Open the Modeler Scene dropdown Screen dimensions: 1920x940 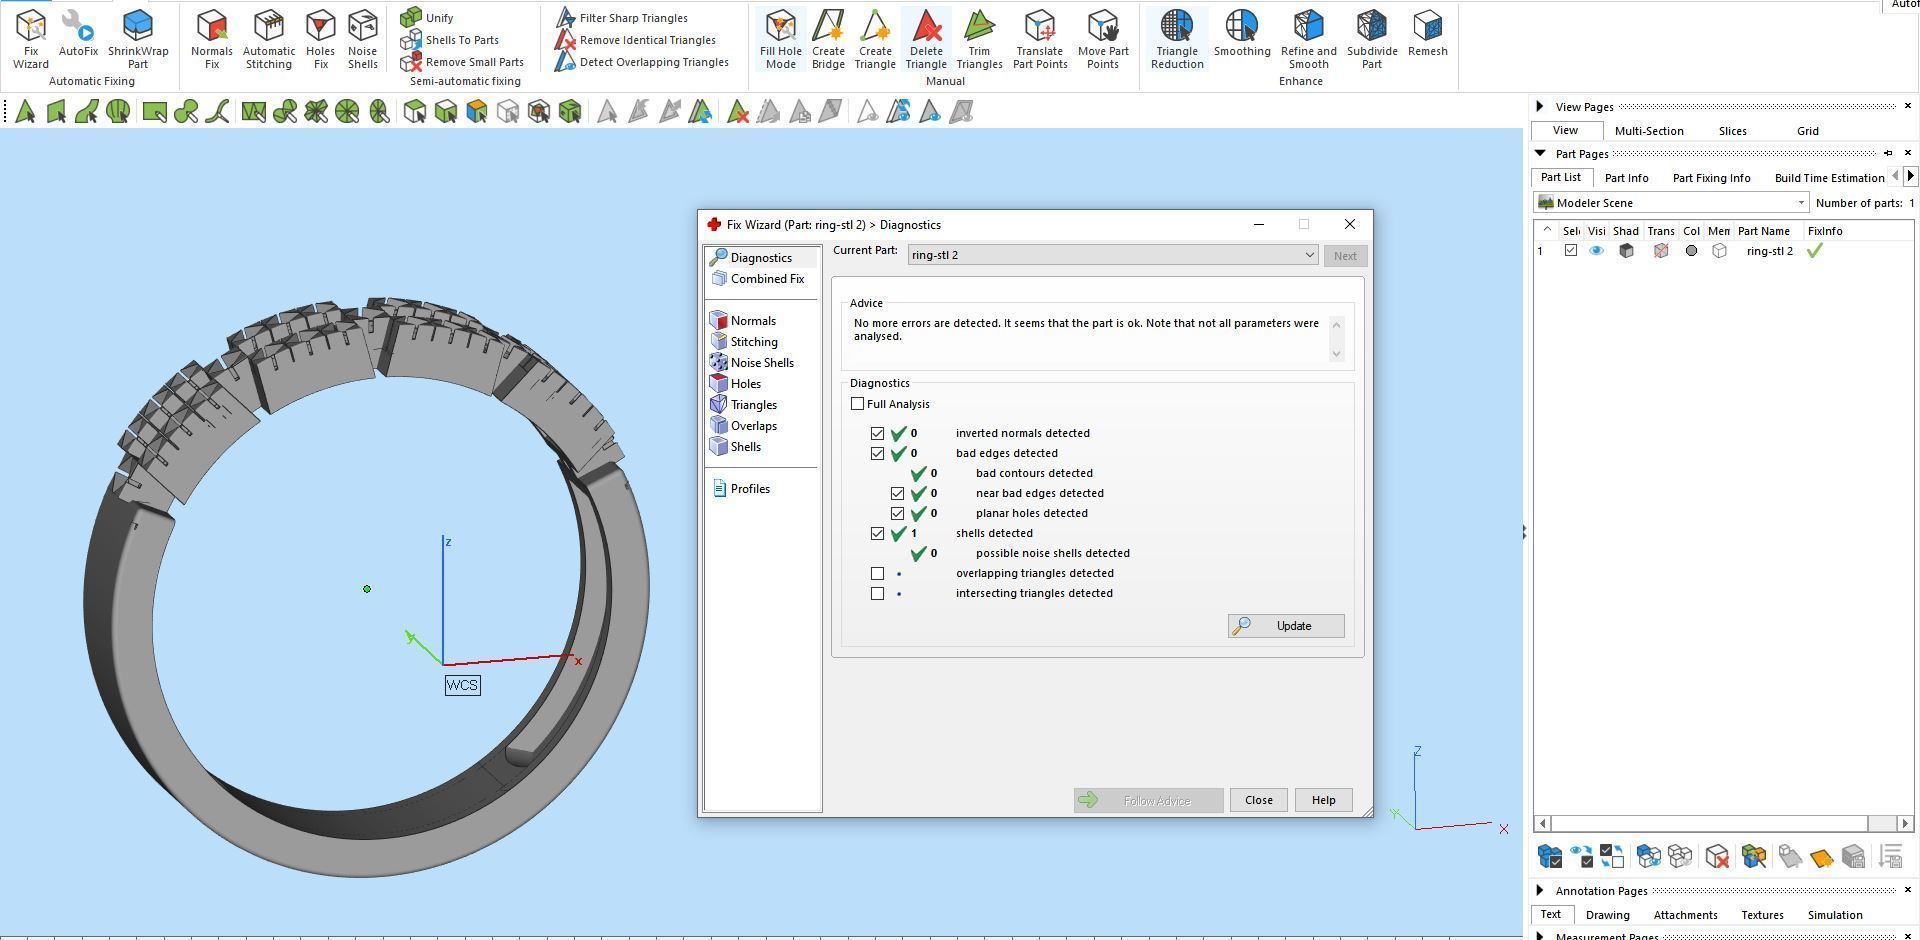tap(1672, 203)
